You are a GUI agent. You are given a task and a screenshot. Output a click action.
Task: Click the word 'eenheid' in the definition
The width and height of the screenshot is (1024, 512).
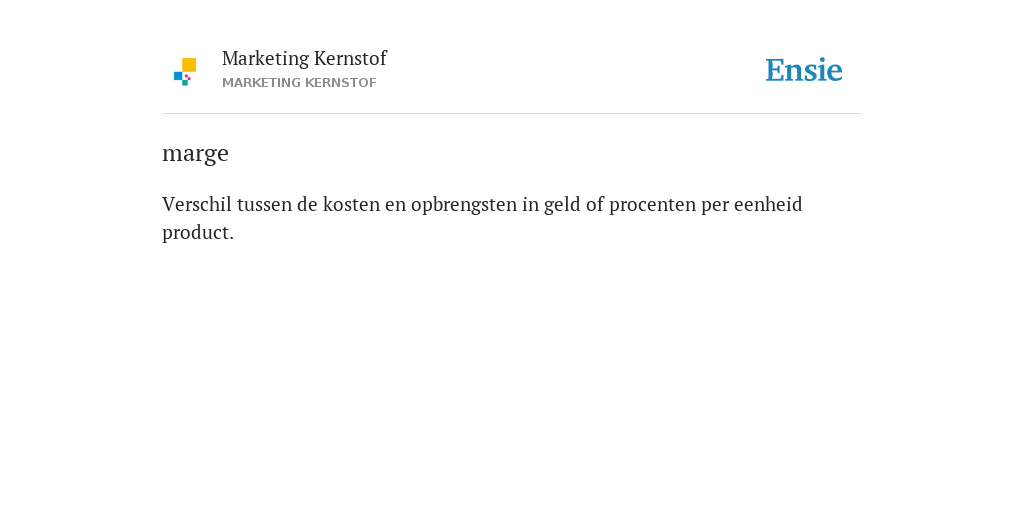click(x=768, y=204)
